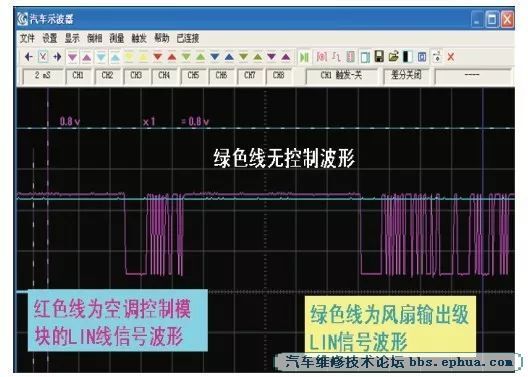Toggle channel CH1 button
This screenshot has width=528, height=377.
pyautogui.click(x=78, y=76)
